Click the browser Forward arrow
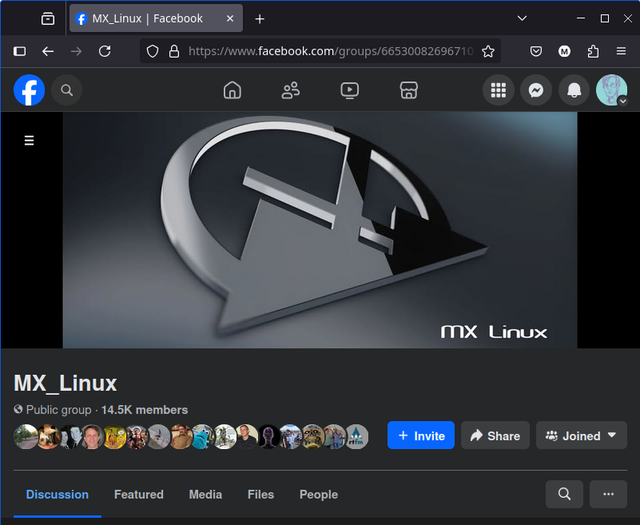Viewport: 640px width, 525px height. click(x=76, y=51)
